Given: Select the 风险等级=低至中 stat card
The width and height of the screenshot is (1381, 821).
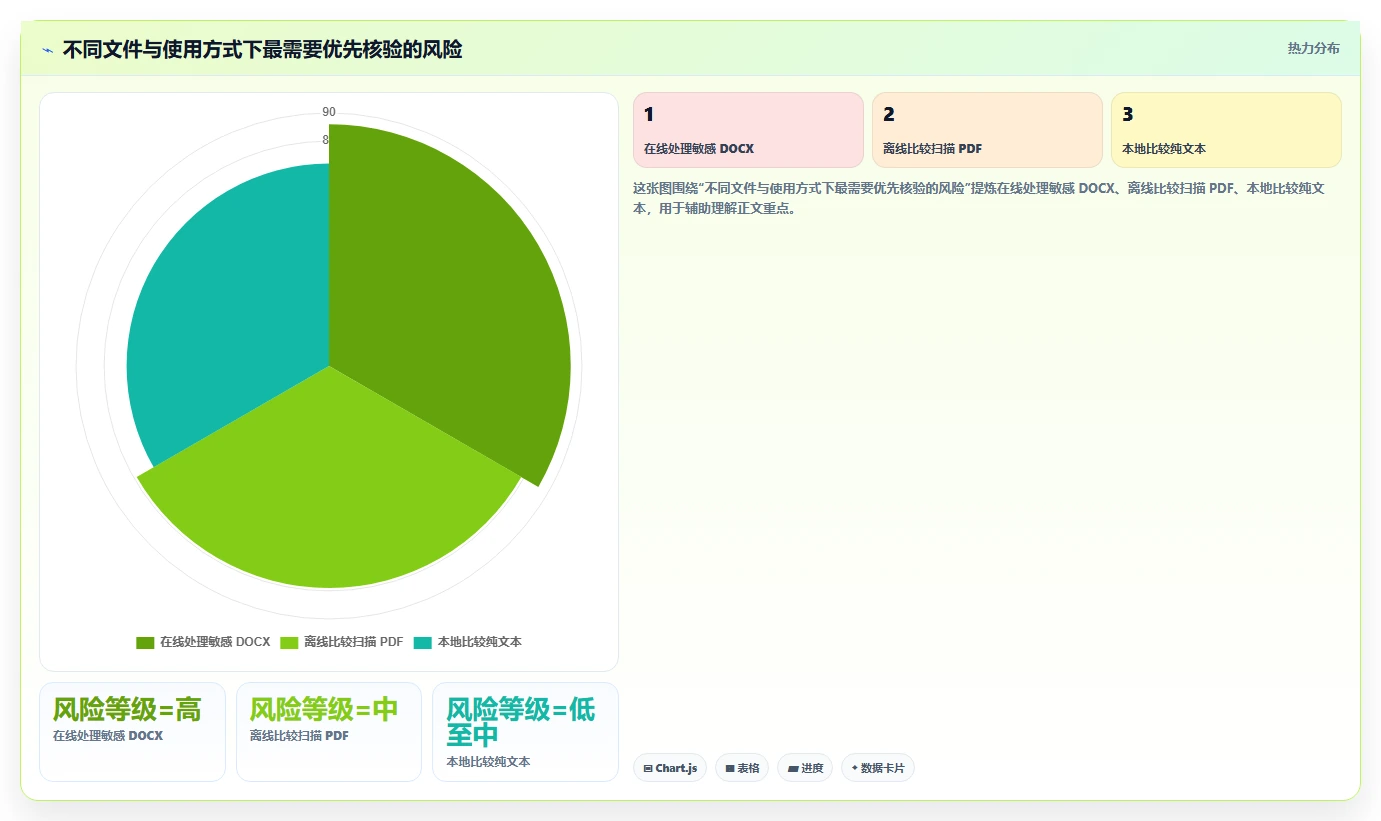Looking at the screenshot, I should click(x=525, y=732).
